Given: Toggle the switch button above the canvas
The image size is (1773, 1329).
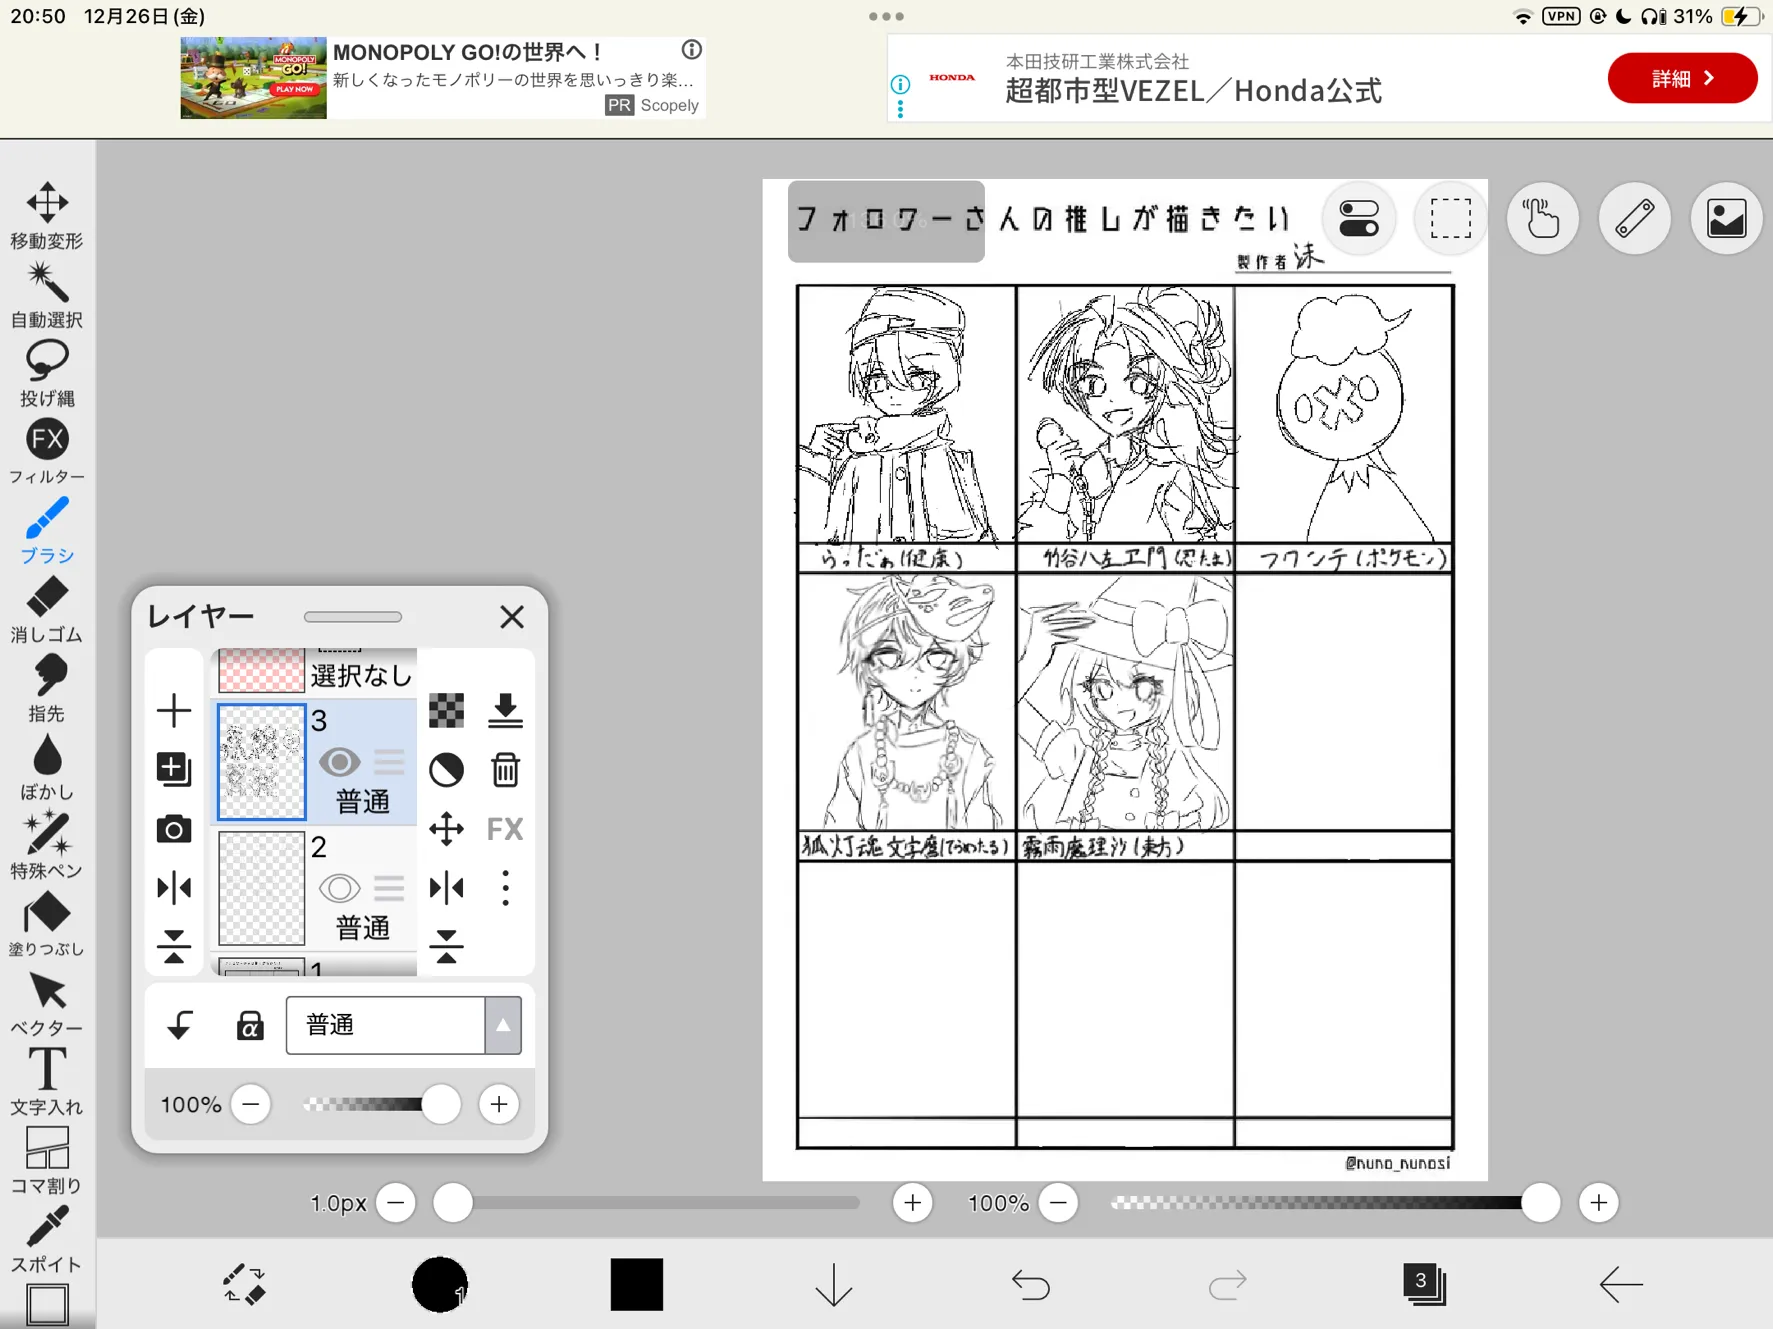Looking at the screenshot, I should (x=1359, y=218).
